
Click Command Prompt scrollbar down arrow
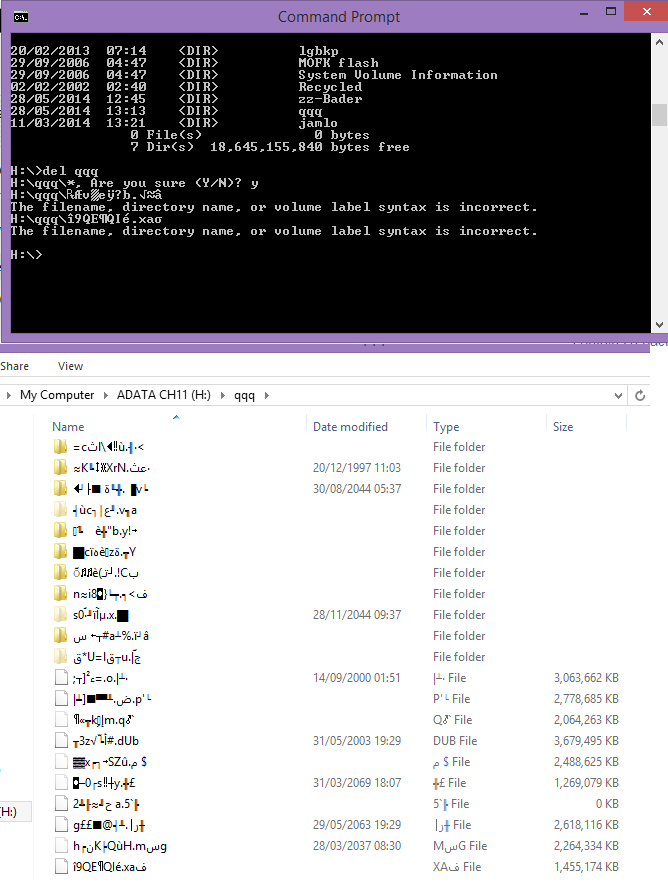[659, 324]
